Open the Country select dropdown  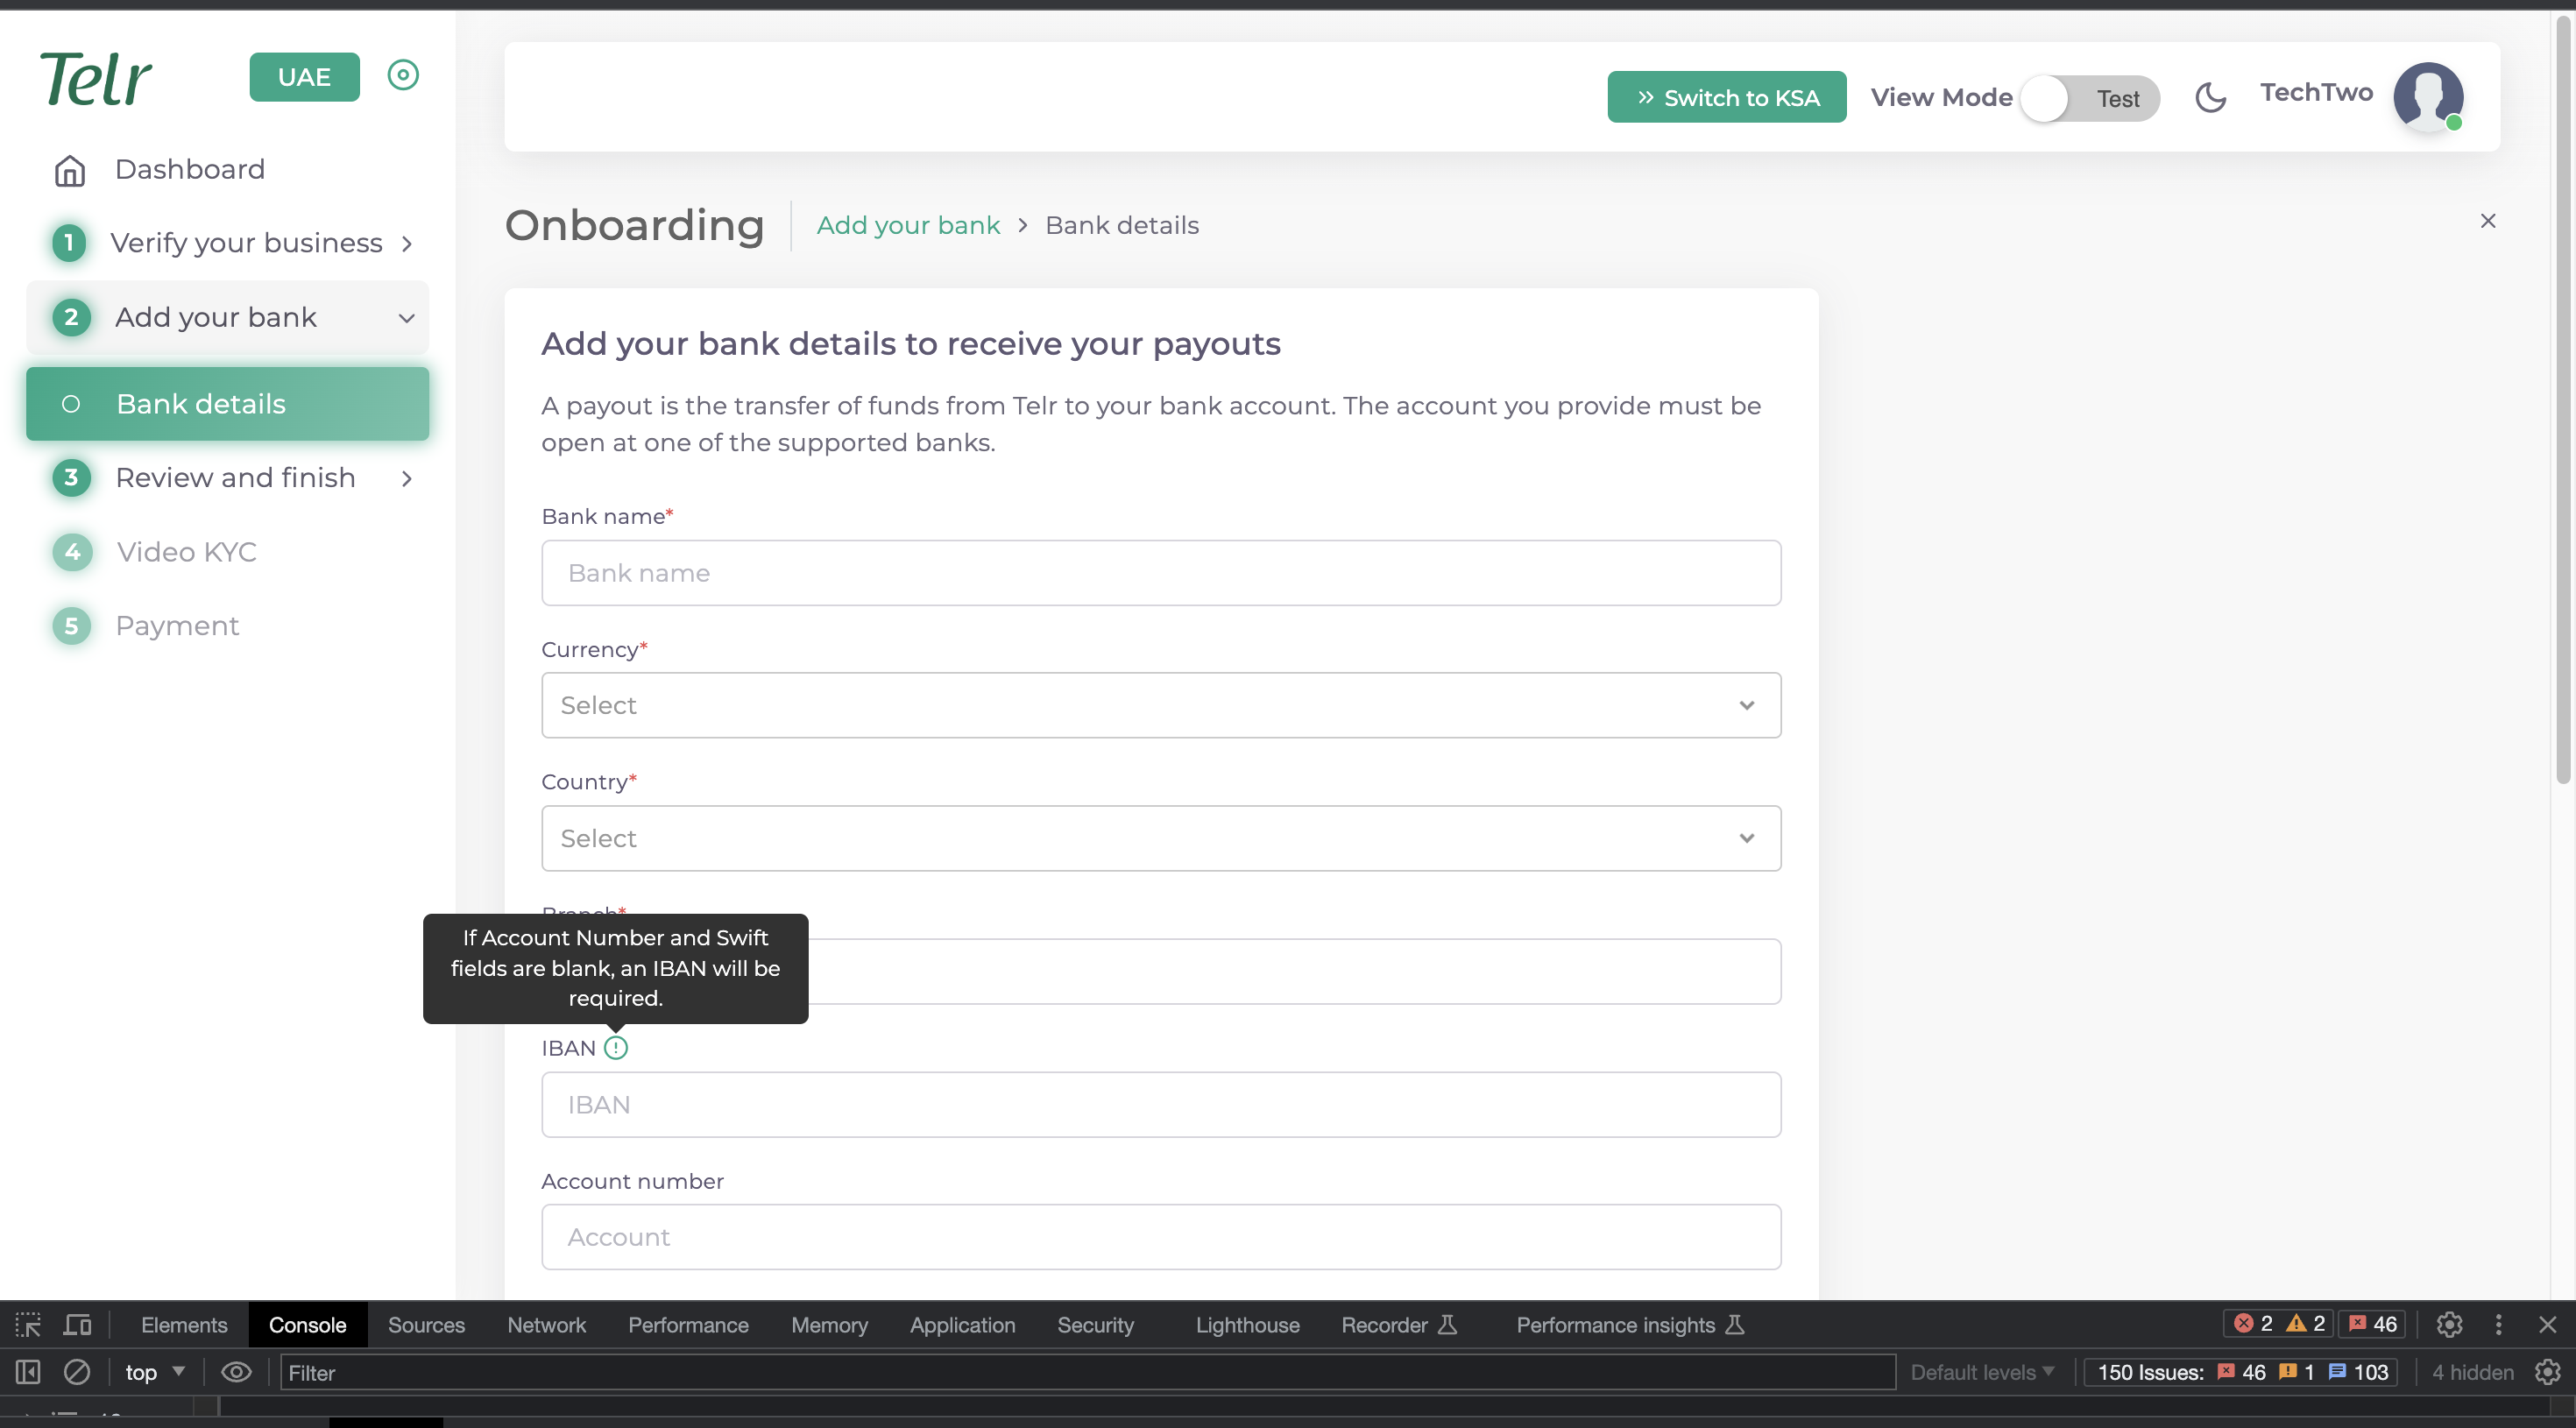1160,838
